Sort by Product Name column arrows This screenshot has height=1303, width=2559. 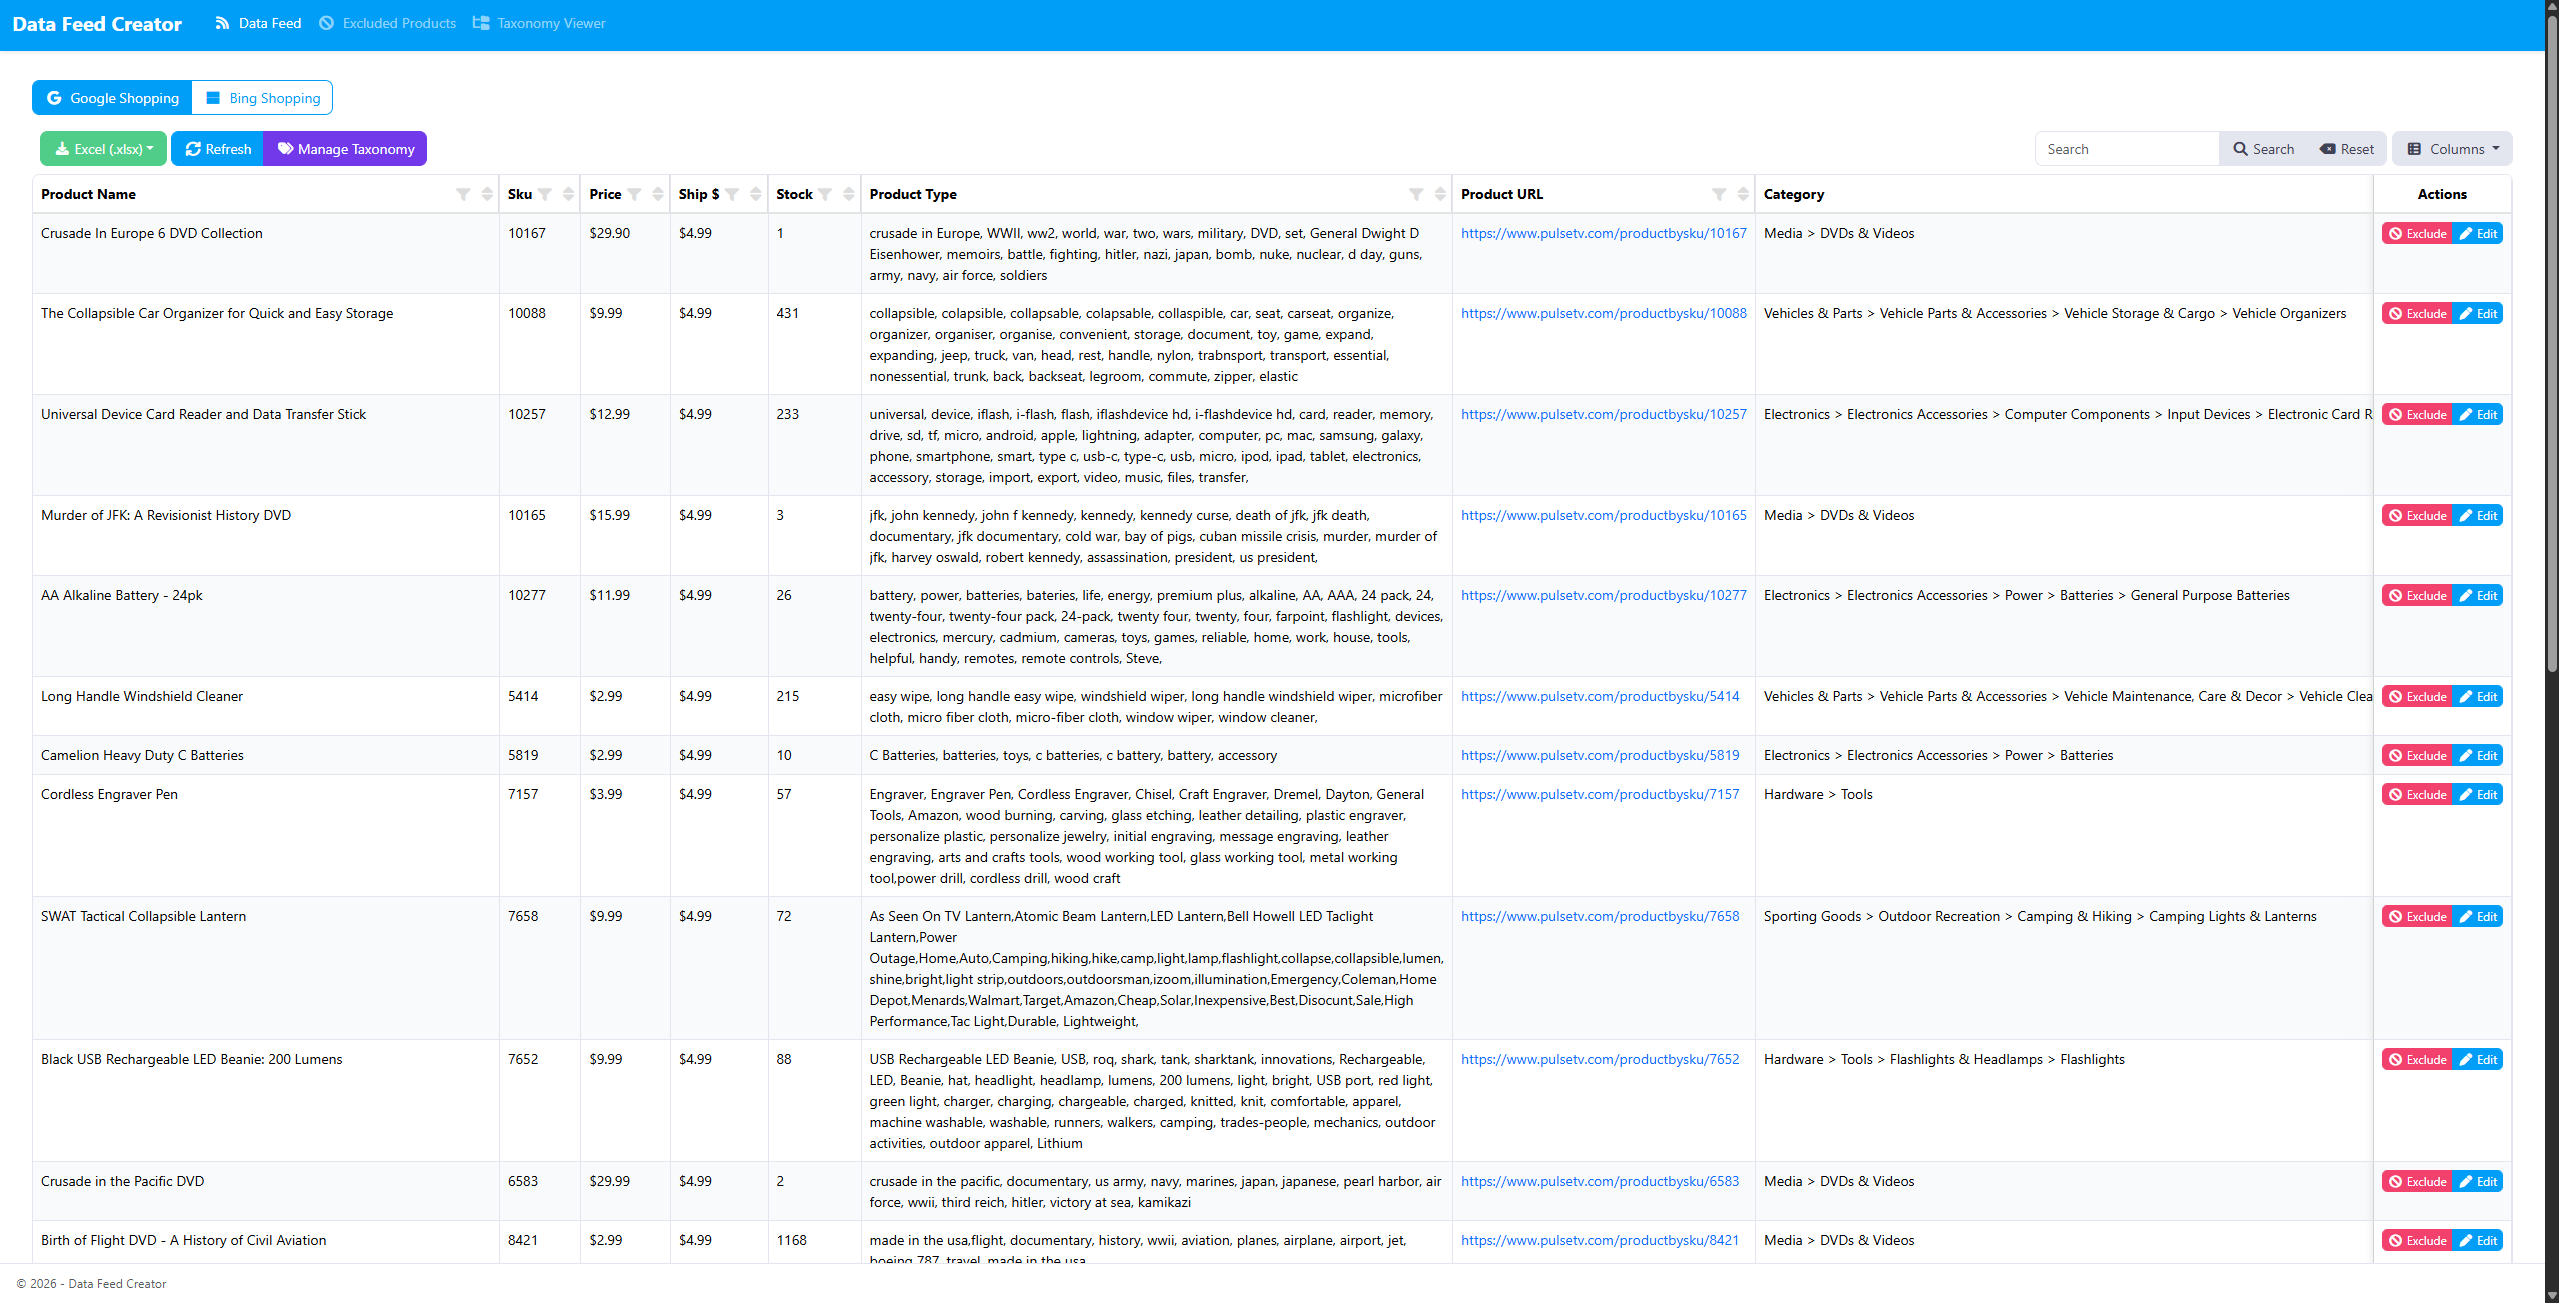pyautogui.click(x=487, y=194)
